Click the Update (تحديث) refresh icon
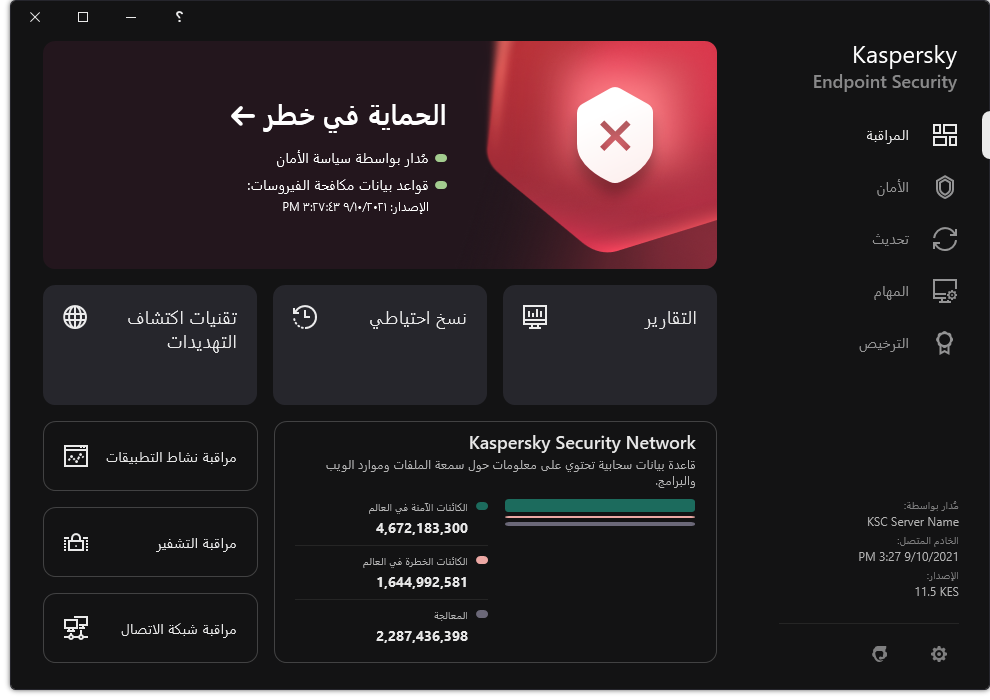The width and height of the screenshot is (990, 700). tap(944, 239)
